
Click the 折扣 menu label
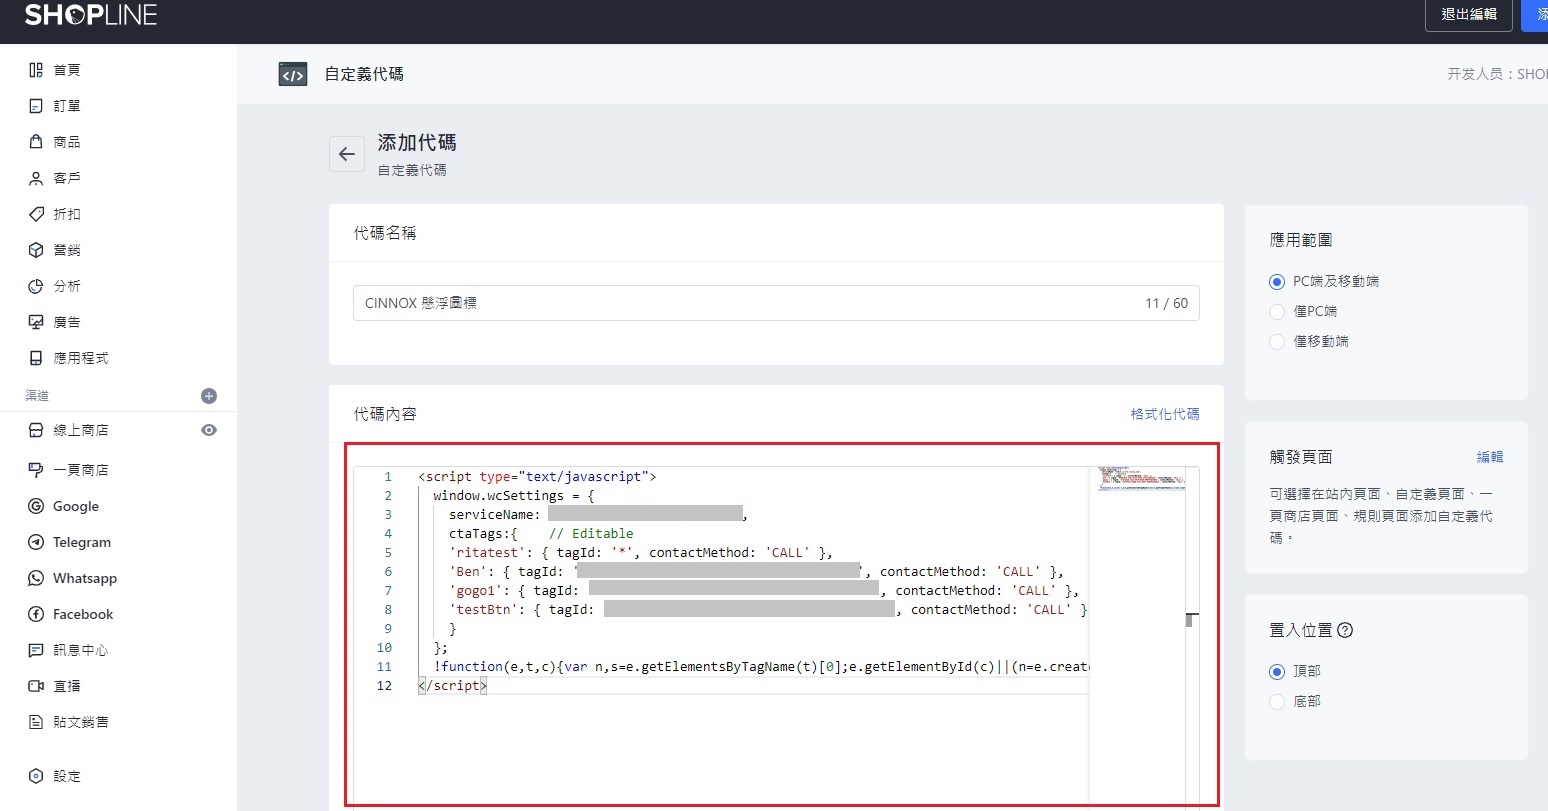click(67, 214)
